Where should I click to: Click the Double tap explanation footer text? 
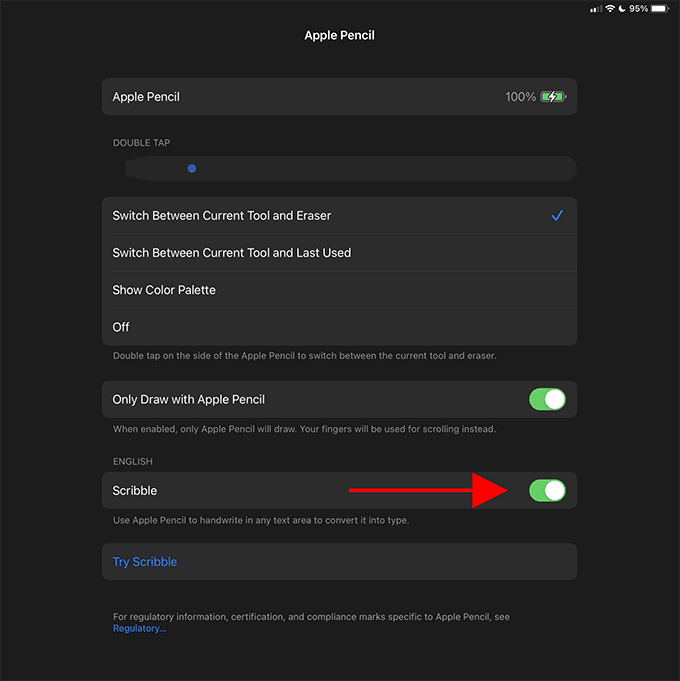[x=304, y=355]
